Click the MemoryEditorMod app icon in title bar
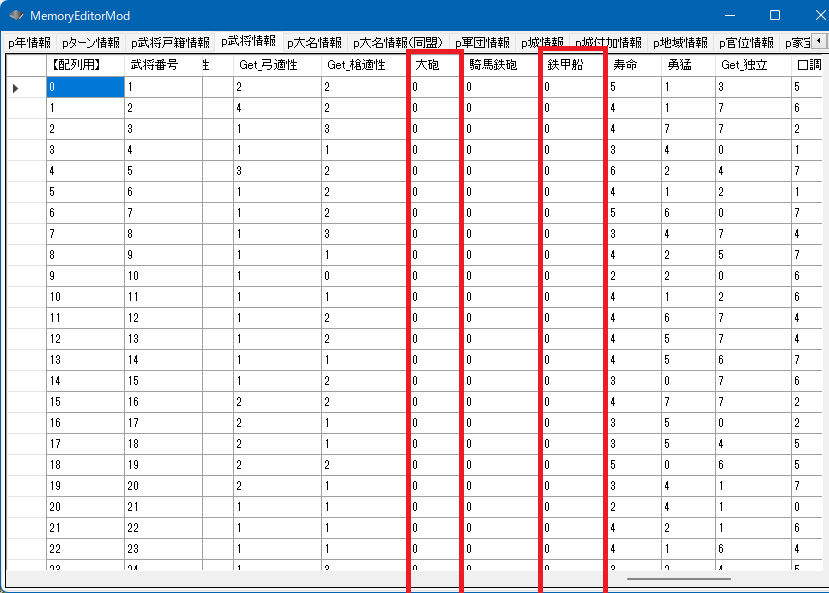This screenshot has height=593, width=829. click(x=16, y=16)
